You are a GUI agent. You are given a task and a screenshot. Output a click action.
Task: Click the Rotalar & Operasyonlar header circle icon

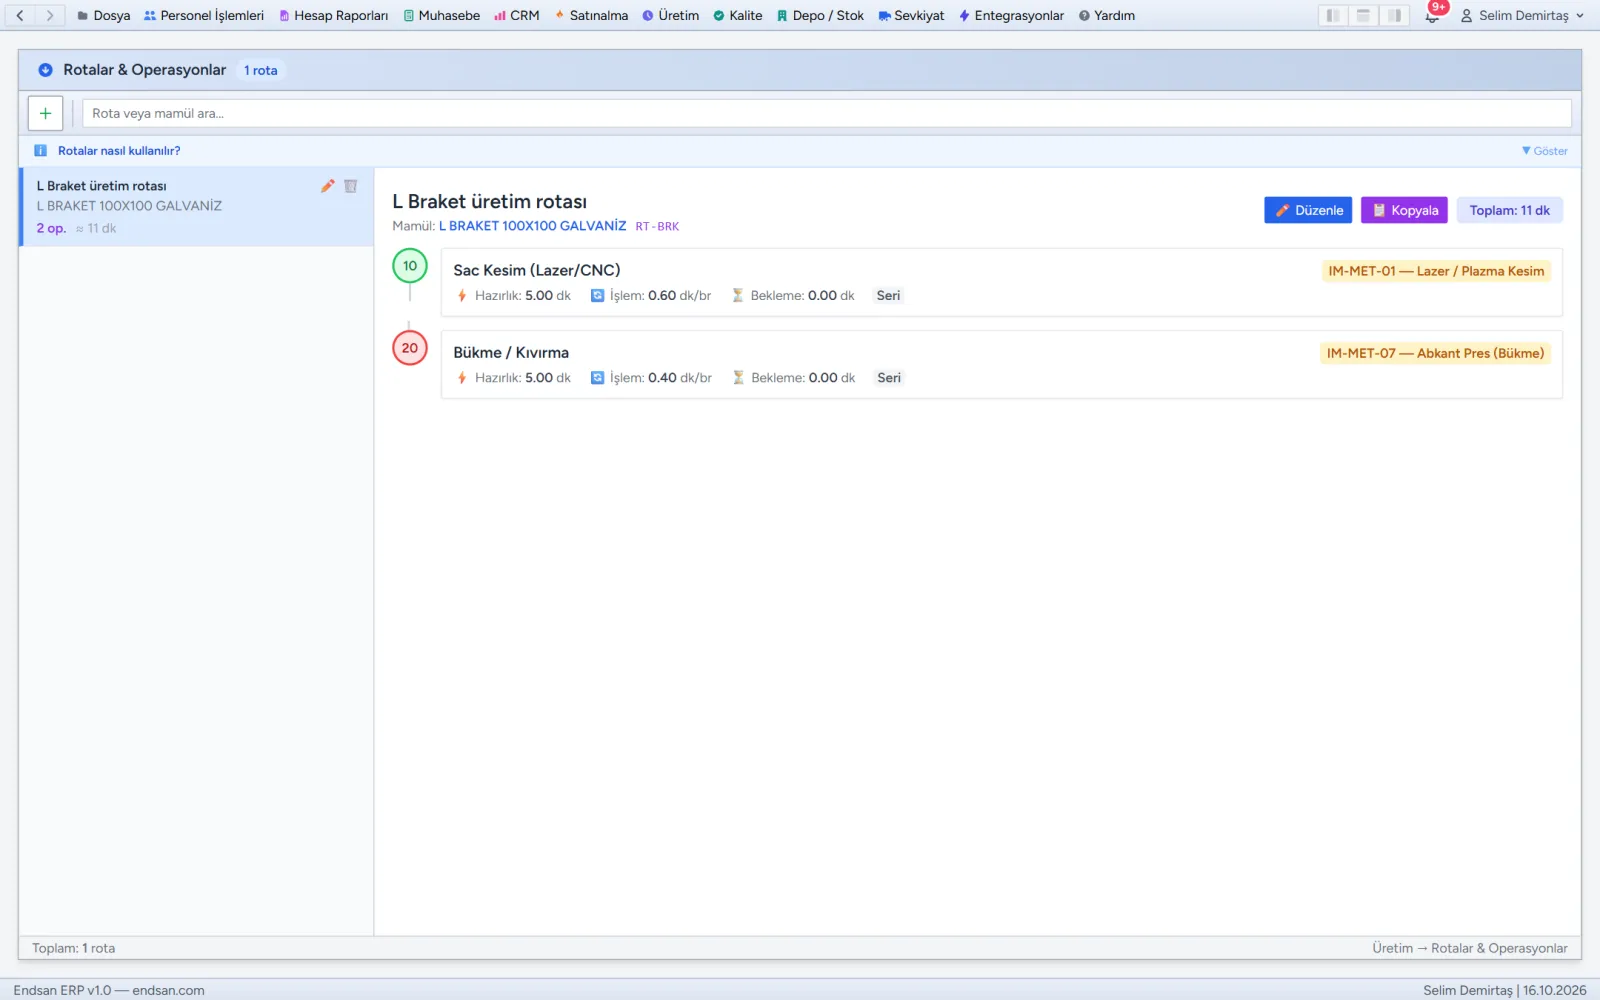coord(45,70)
